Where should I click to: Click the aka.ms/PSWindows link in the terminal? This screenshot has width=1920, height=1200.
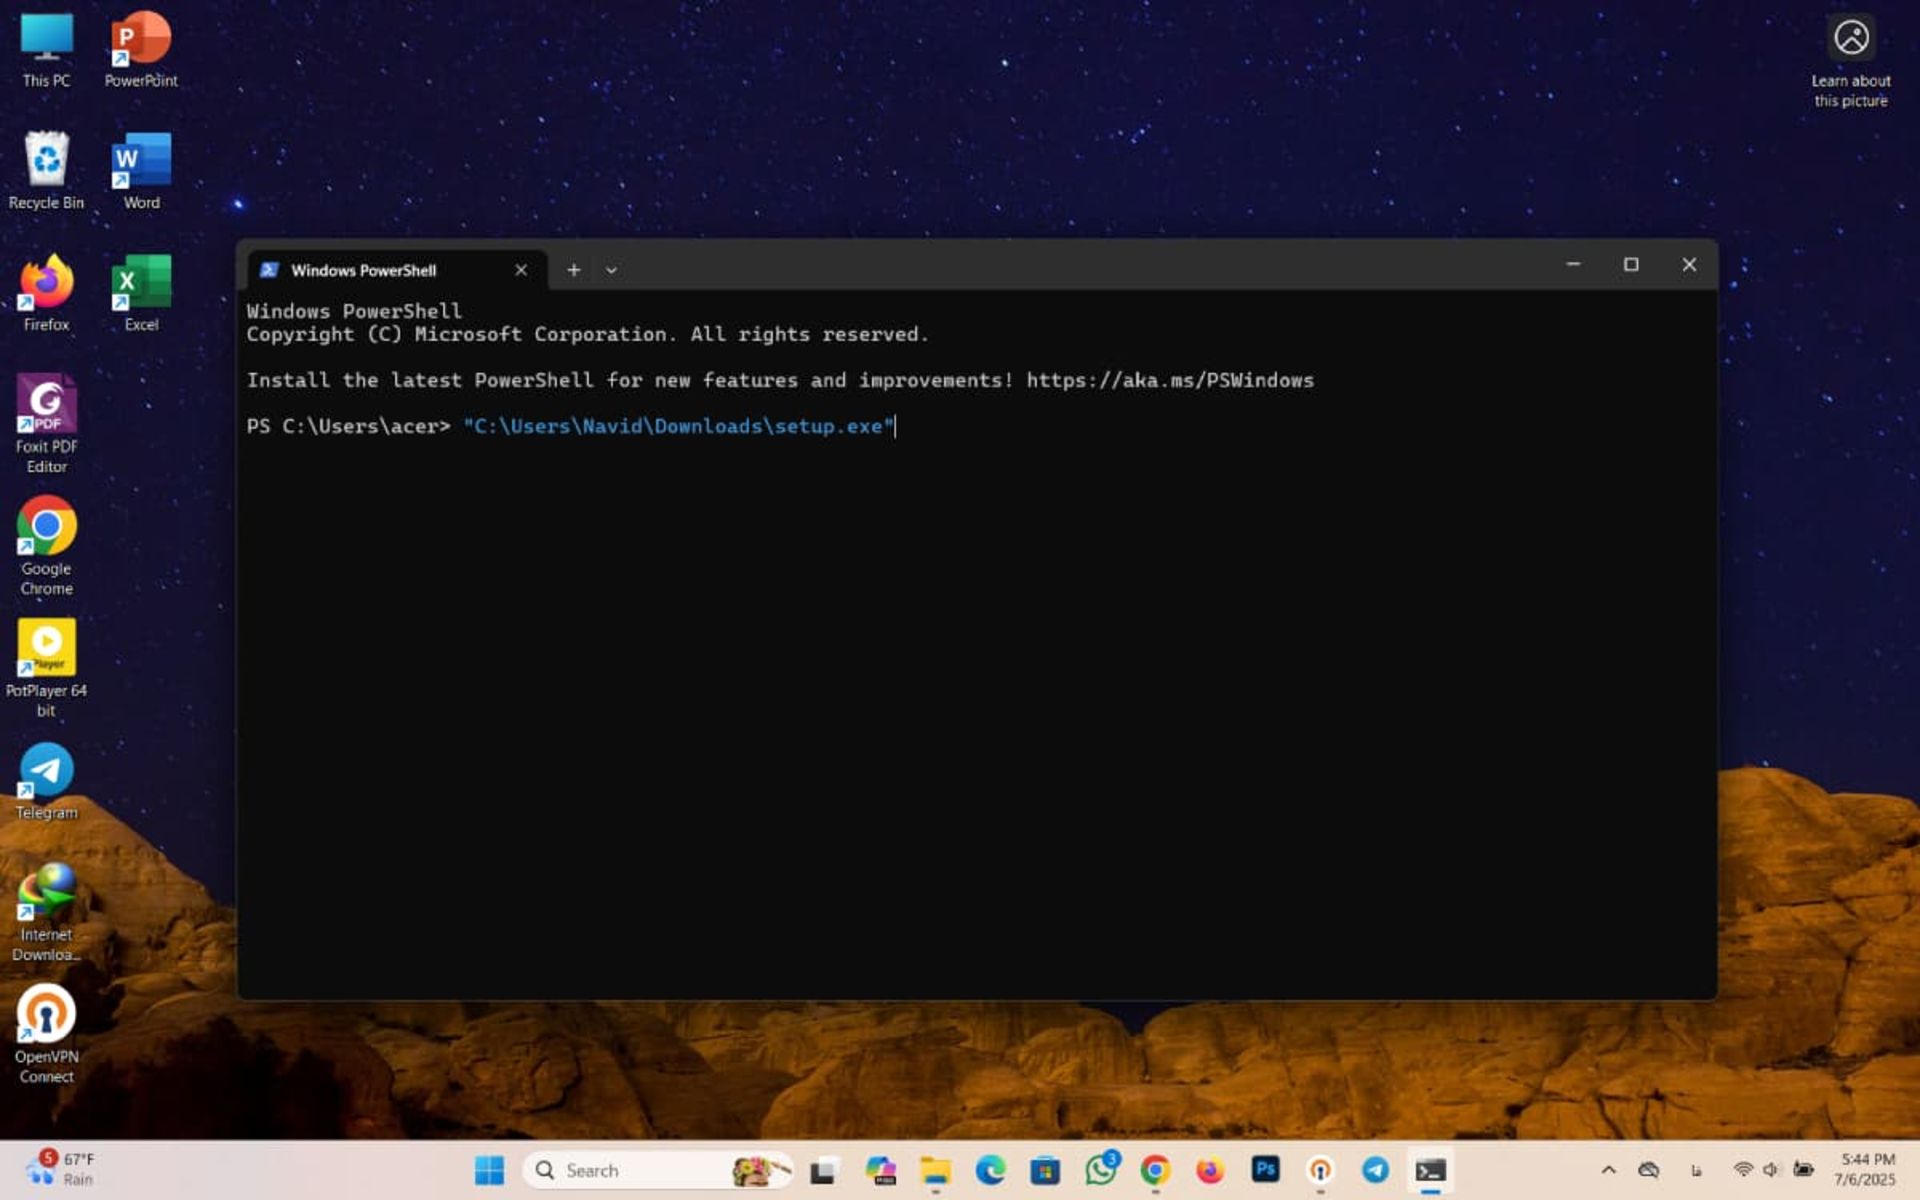click(x=1169, y=380)
